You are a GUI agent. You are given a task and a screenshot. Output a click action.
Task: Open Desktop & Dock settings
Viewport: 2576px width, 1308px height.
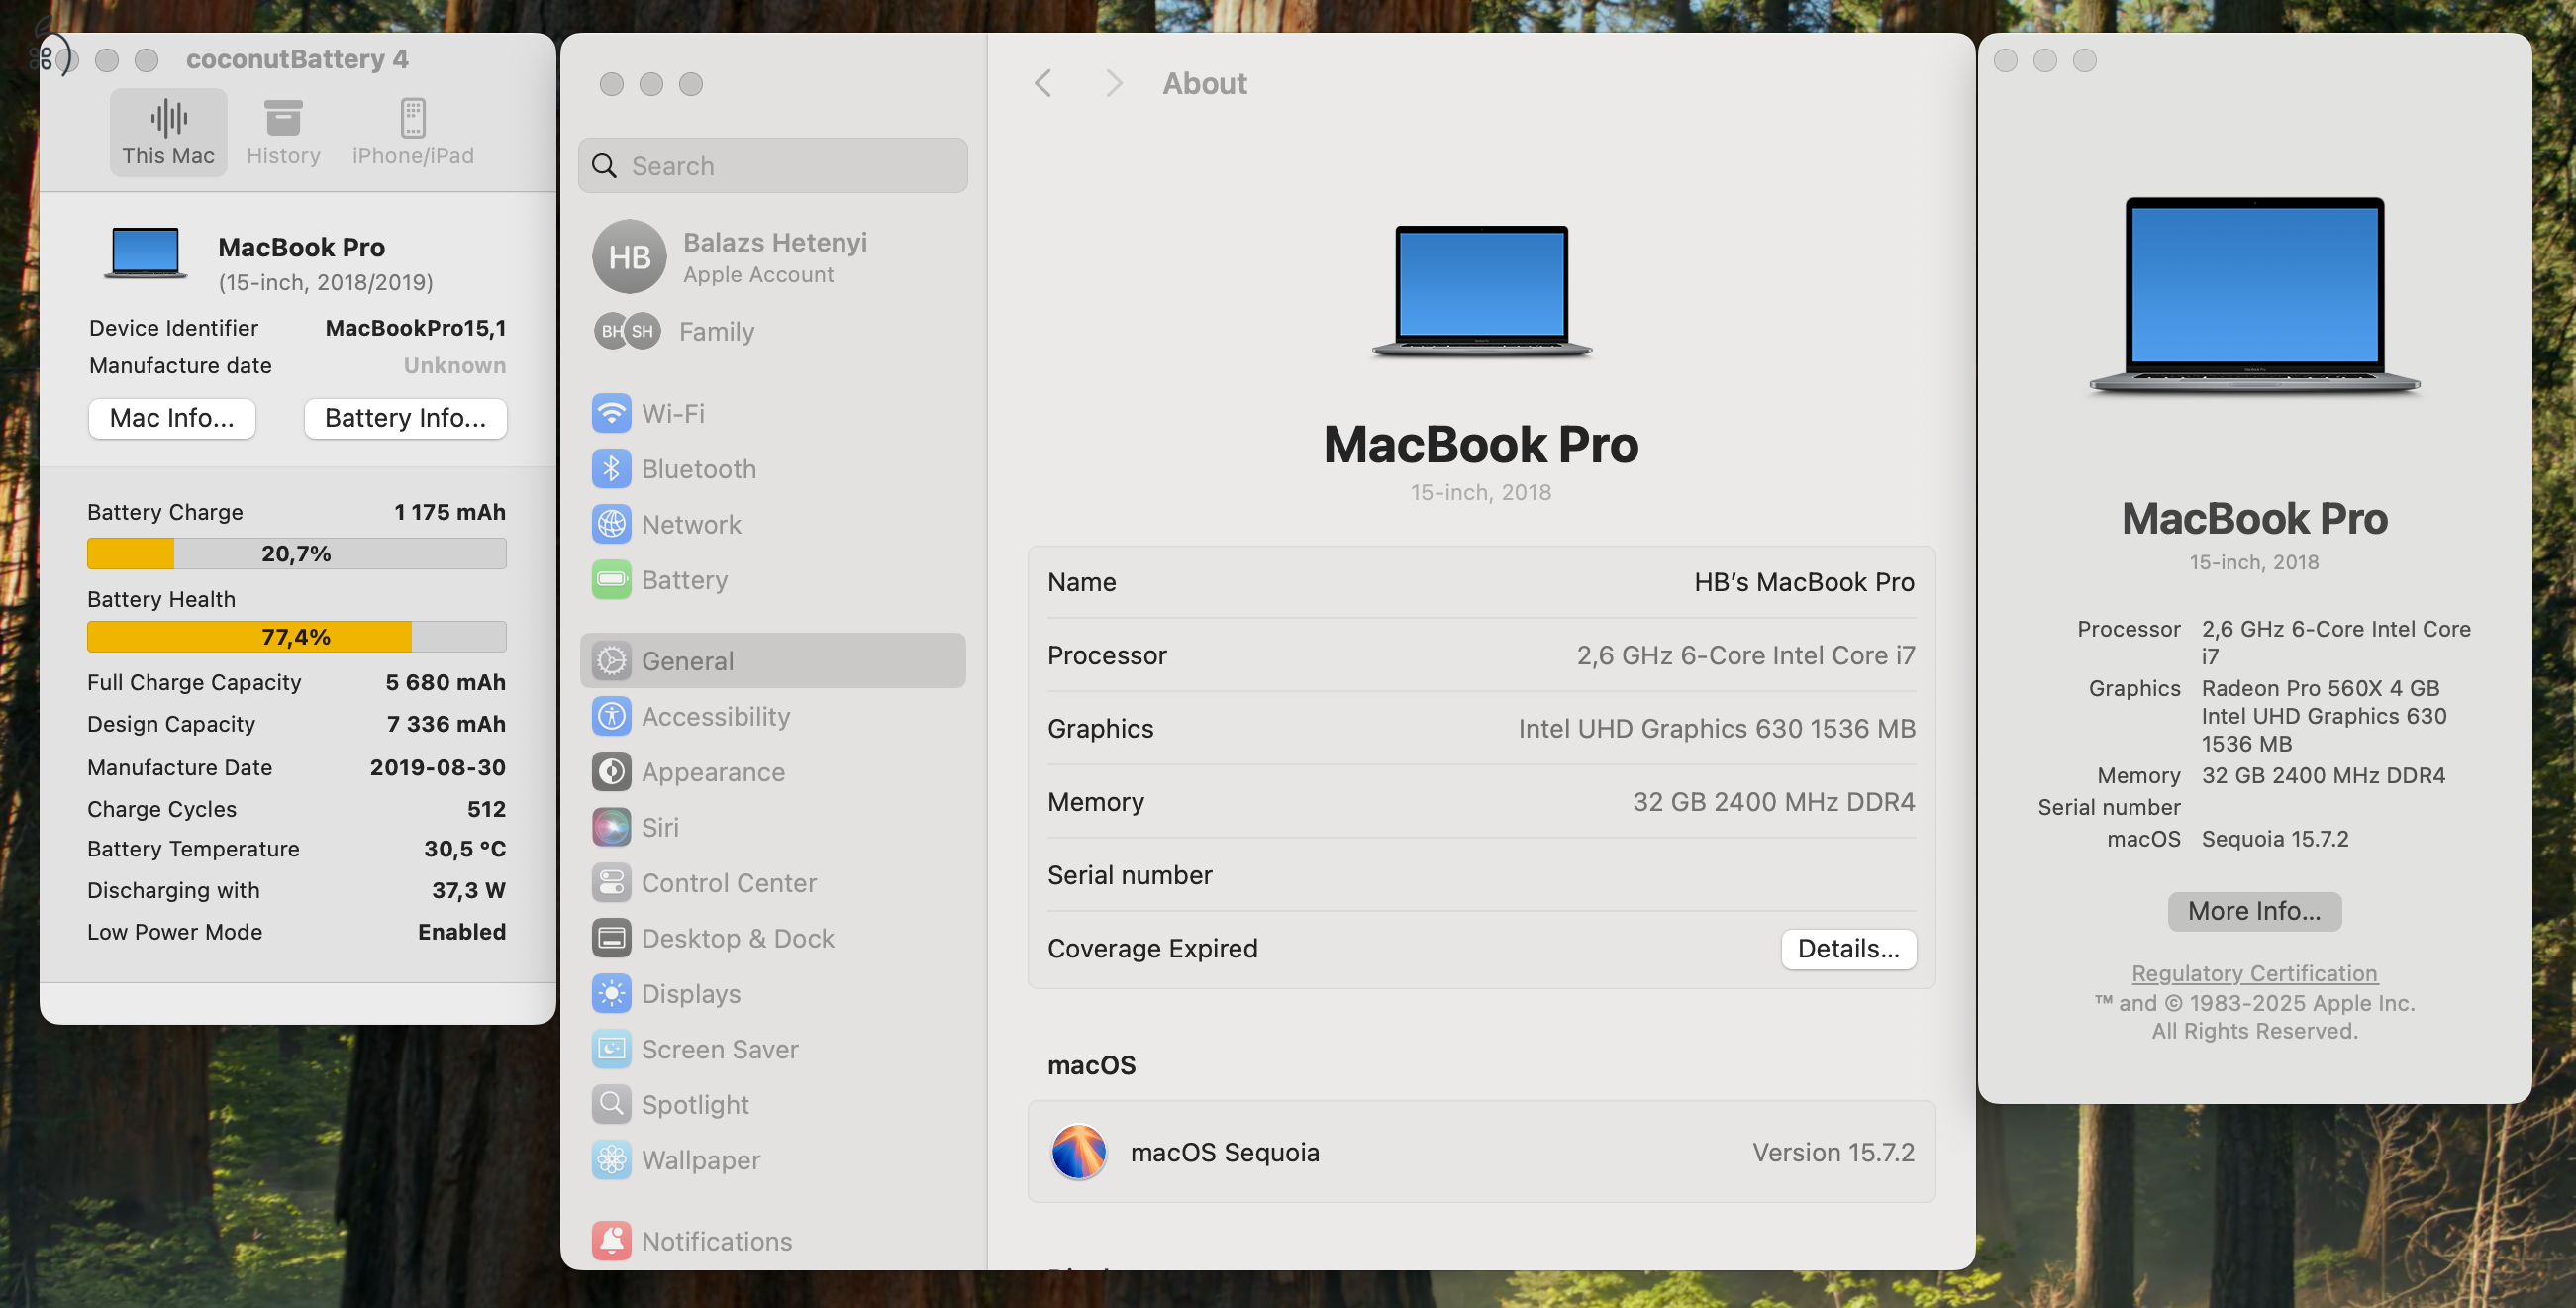tap(737, 938)
